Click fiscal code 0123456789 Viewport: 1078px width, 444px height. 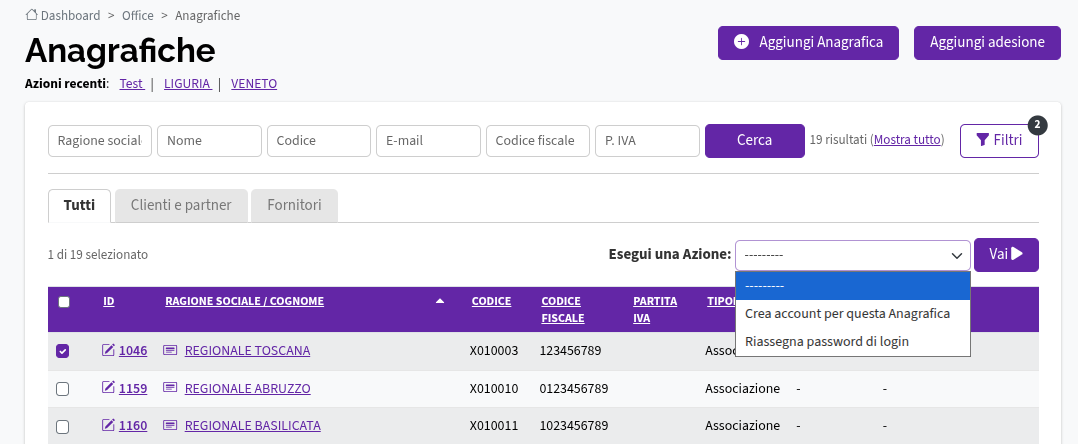tap(573, 388)
